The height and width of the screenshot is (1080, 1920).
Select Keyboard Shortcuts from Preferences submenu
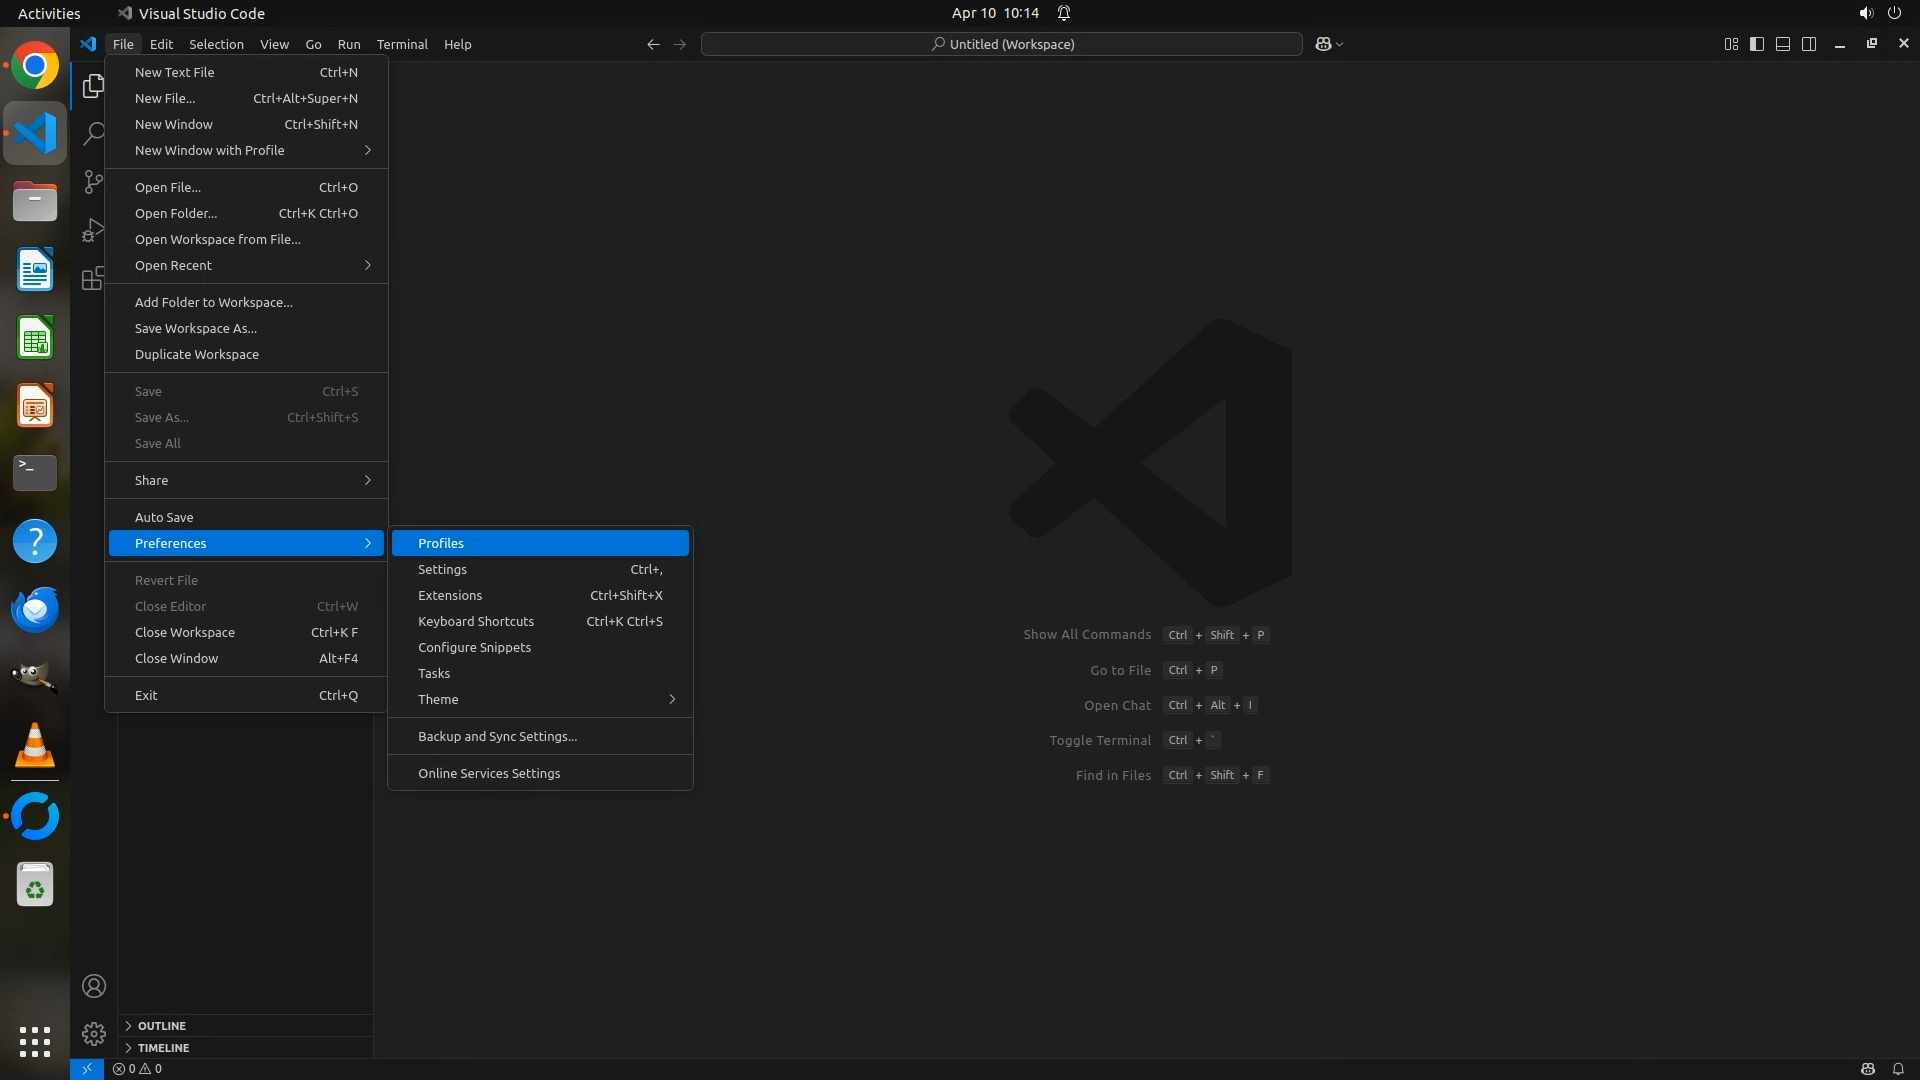pyautogui.click(x=476, y=621)
